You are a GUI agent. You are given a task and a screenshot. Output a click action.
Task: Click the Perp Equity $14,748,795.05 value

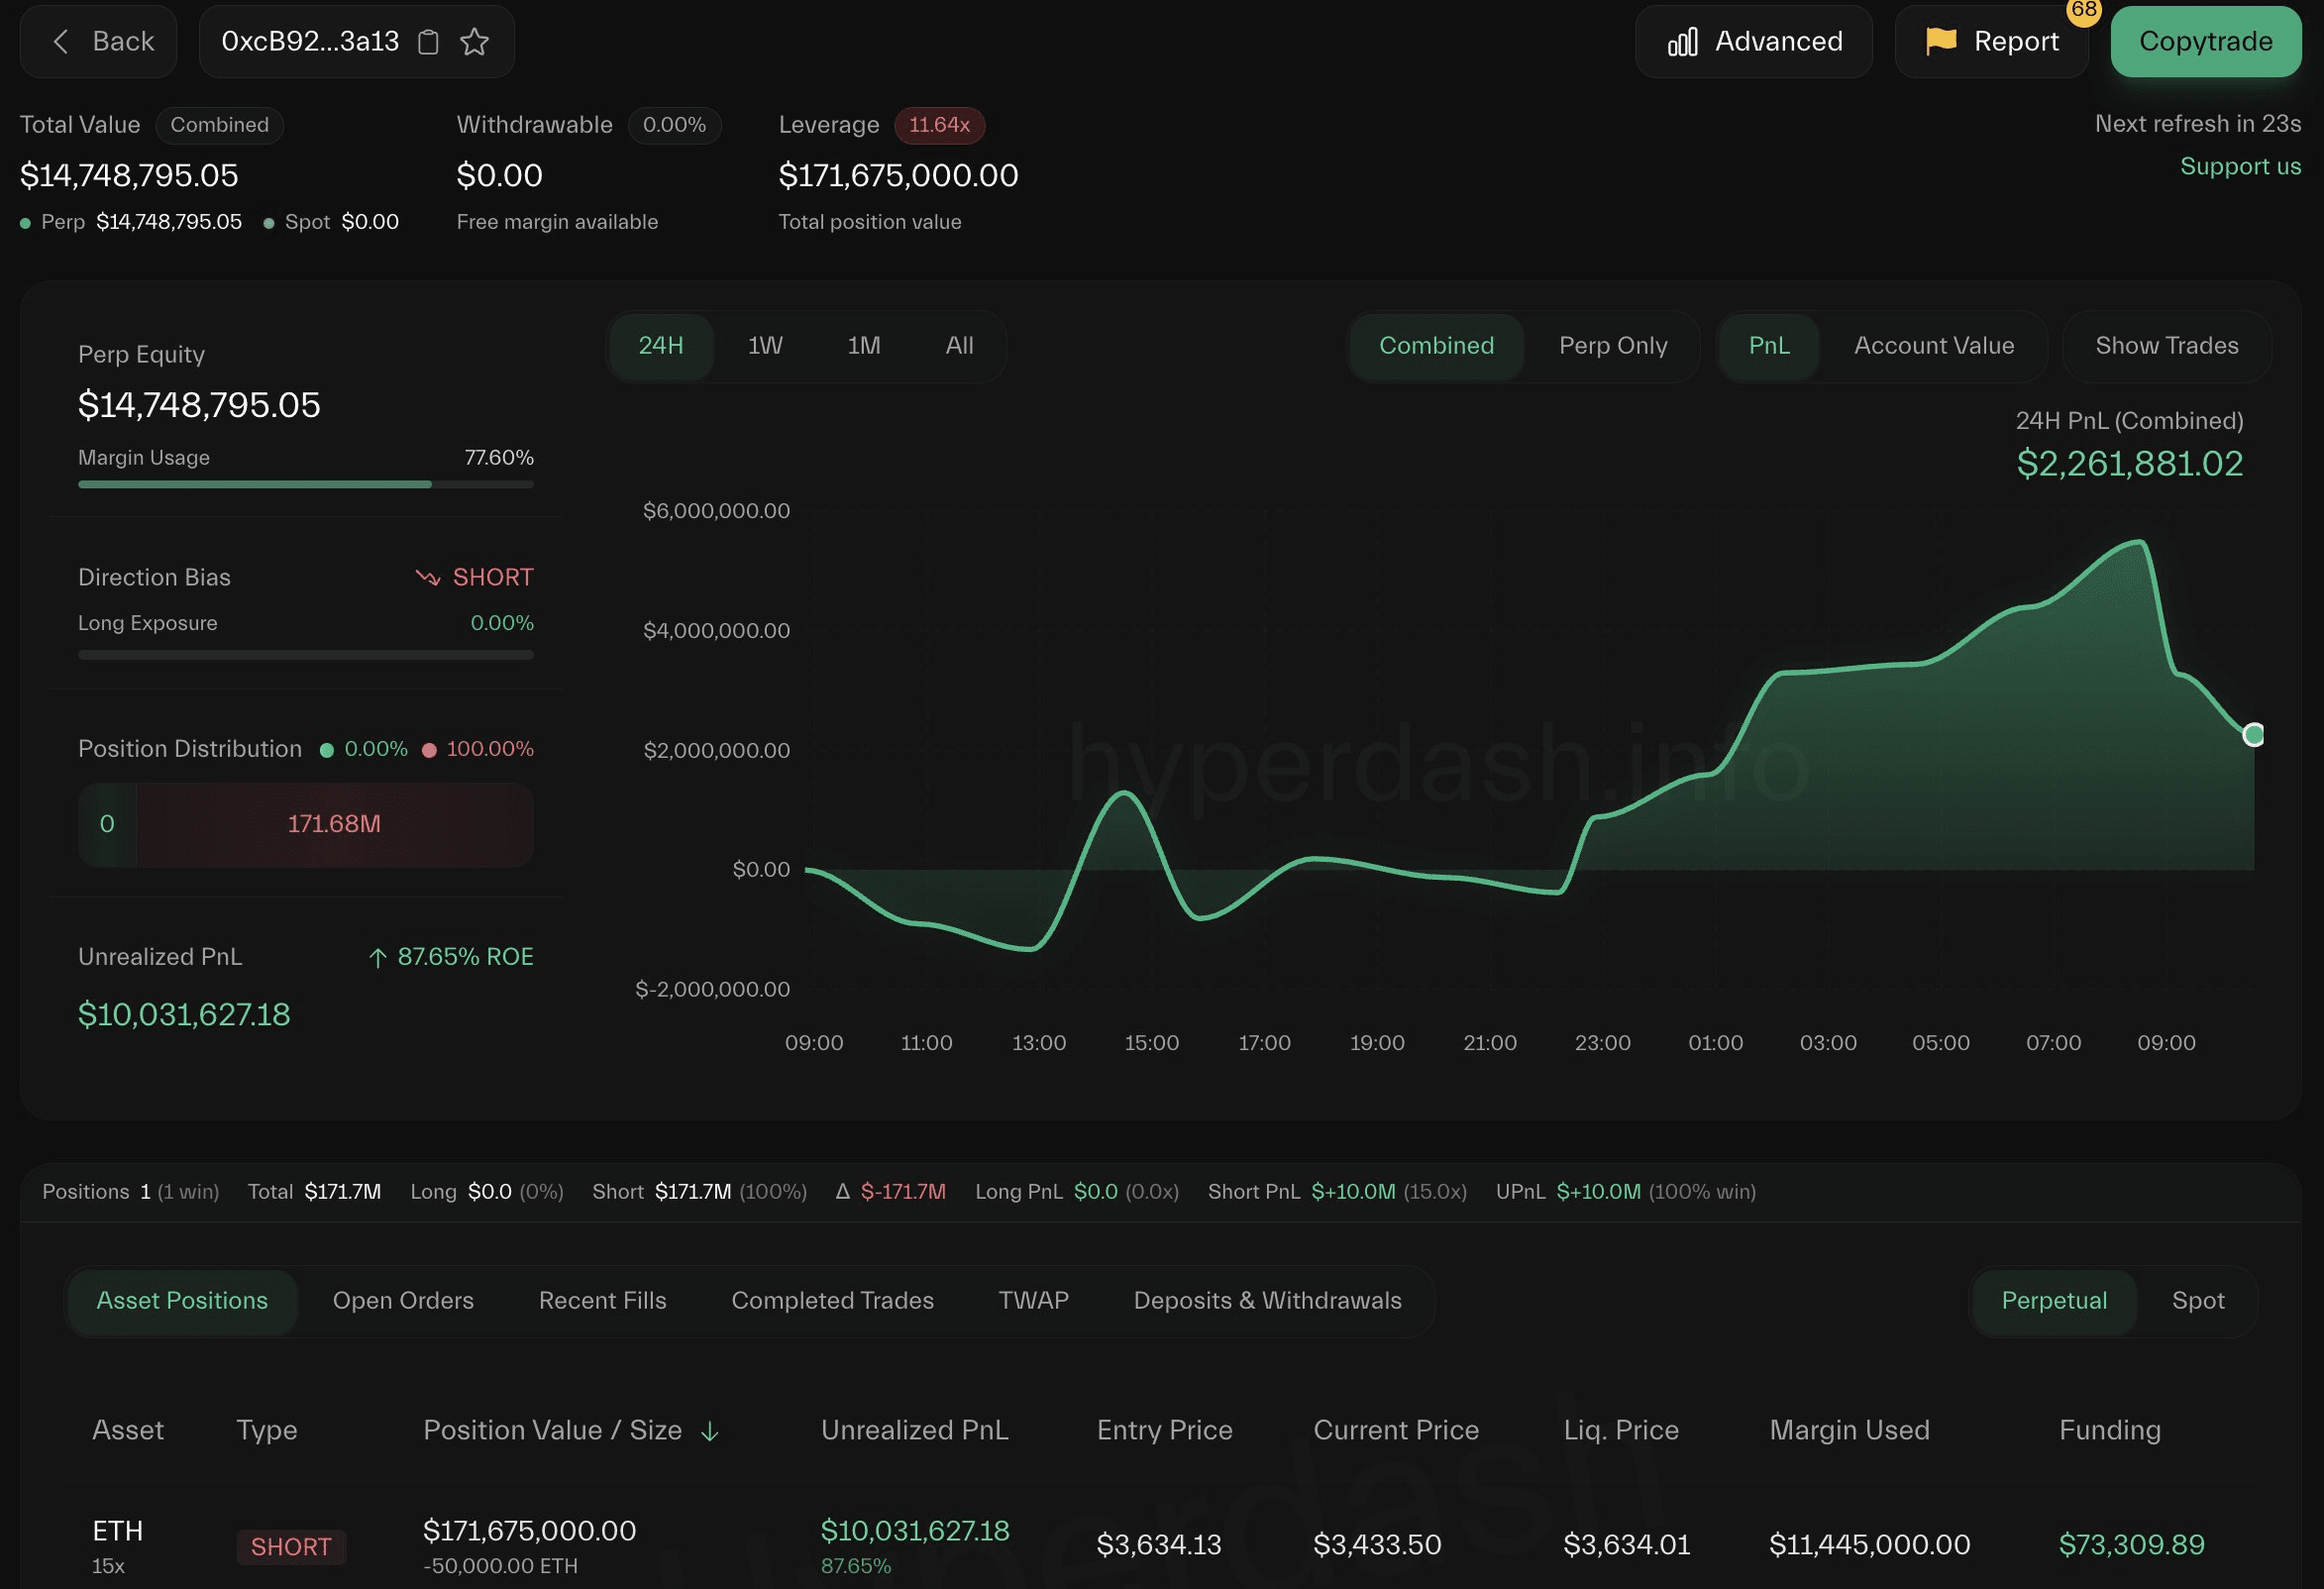coord(199,406)
